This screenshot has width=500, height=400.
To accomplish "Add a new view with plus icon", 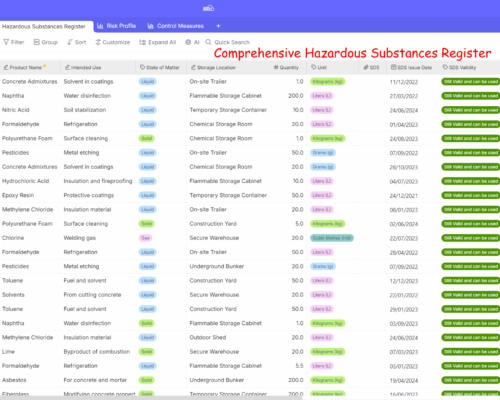I will click(x=218, y=26).
